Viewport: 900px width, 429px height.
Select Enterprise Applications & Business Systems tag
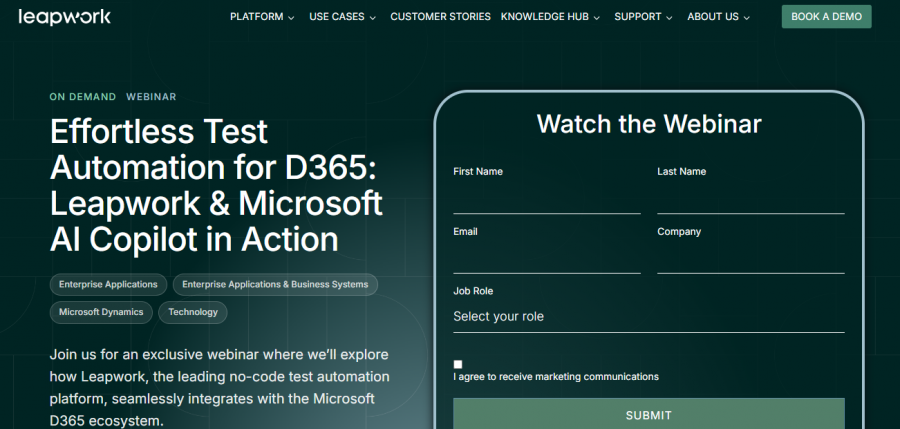pos(275,284)
